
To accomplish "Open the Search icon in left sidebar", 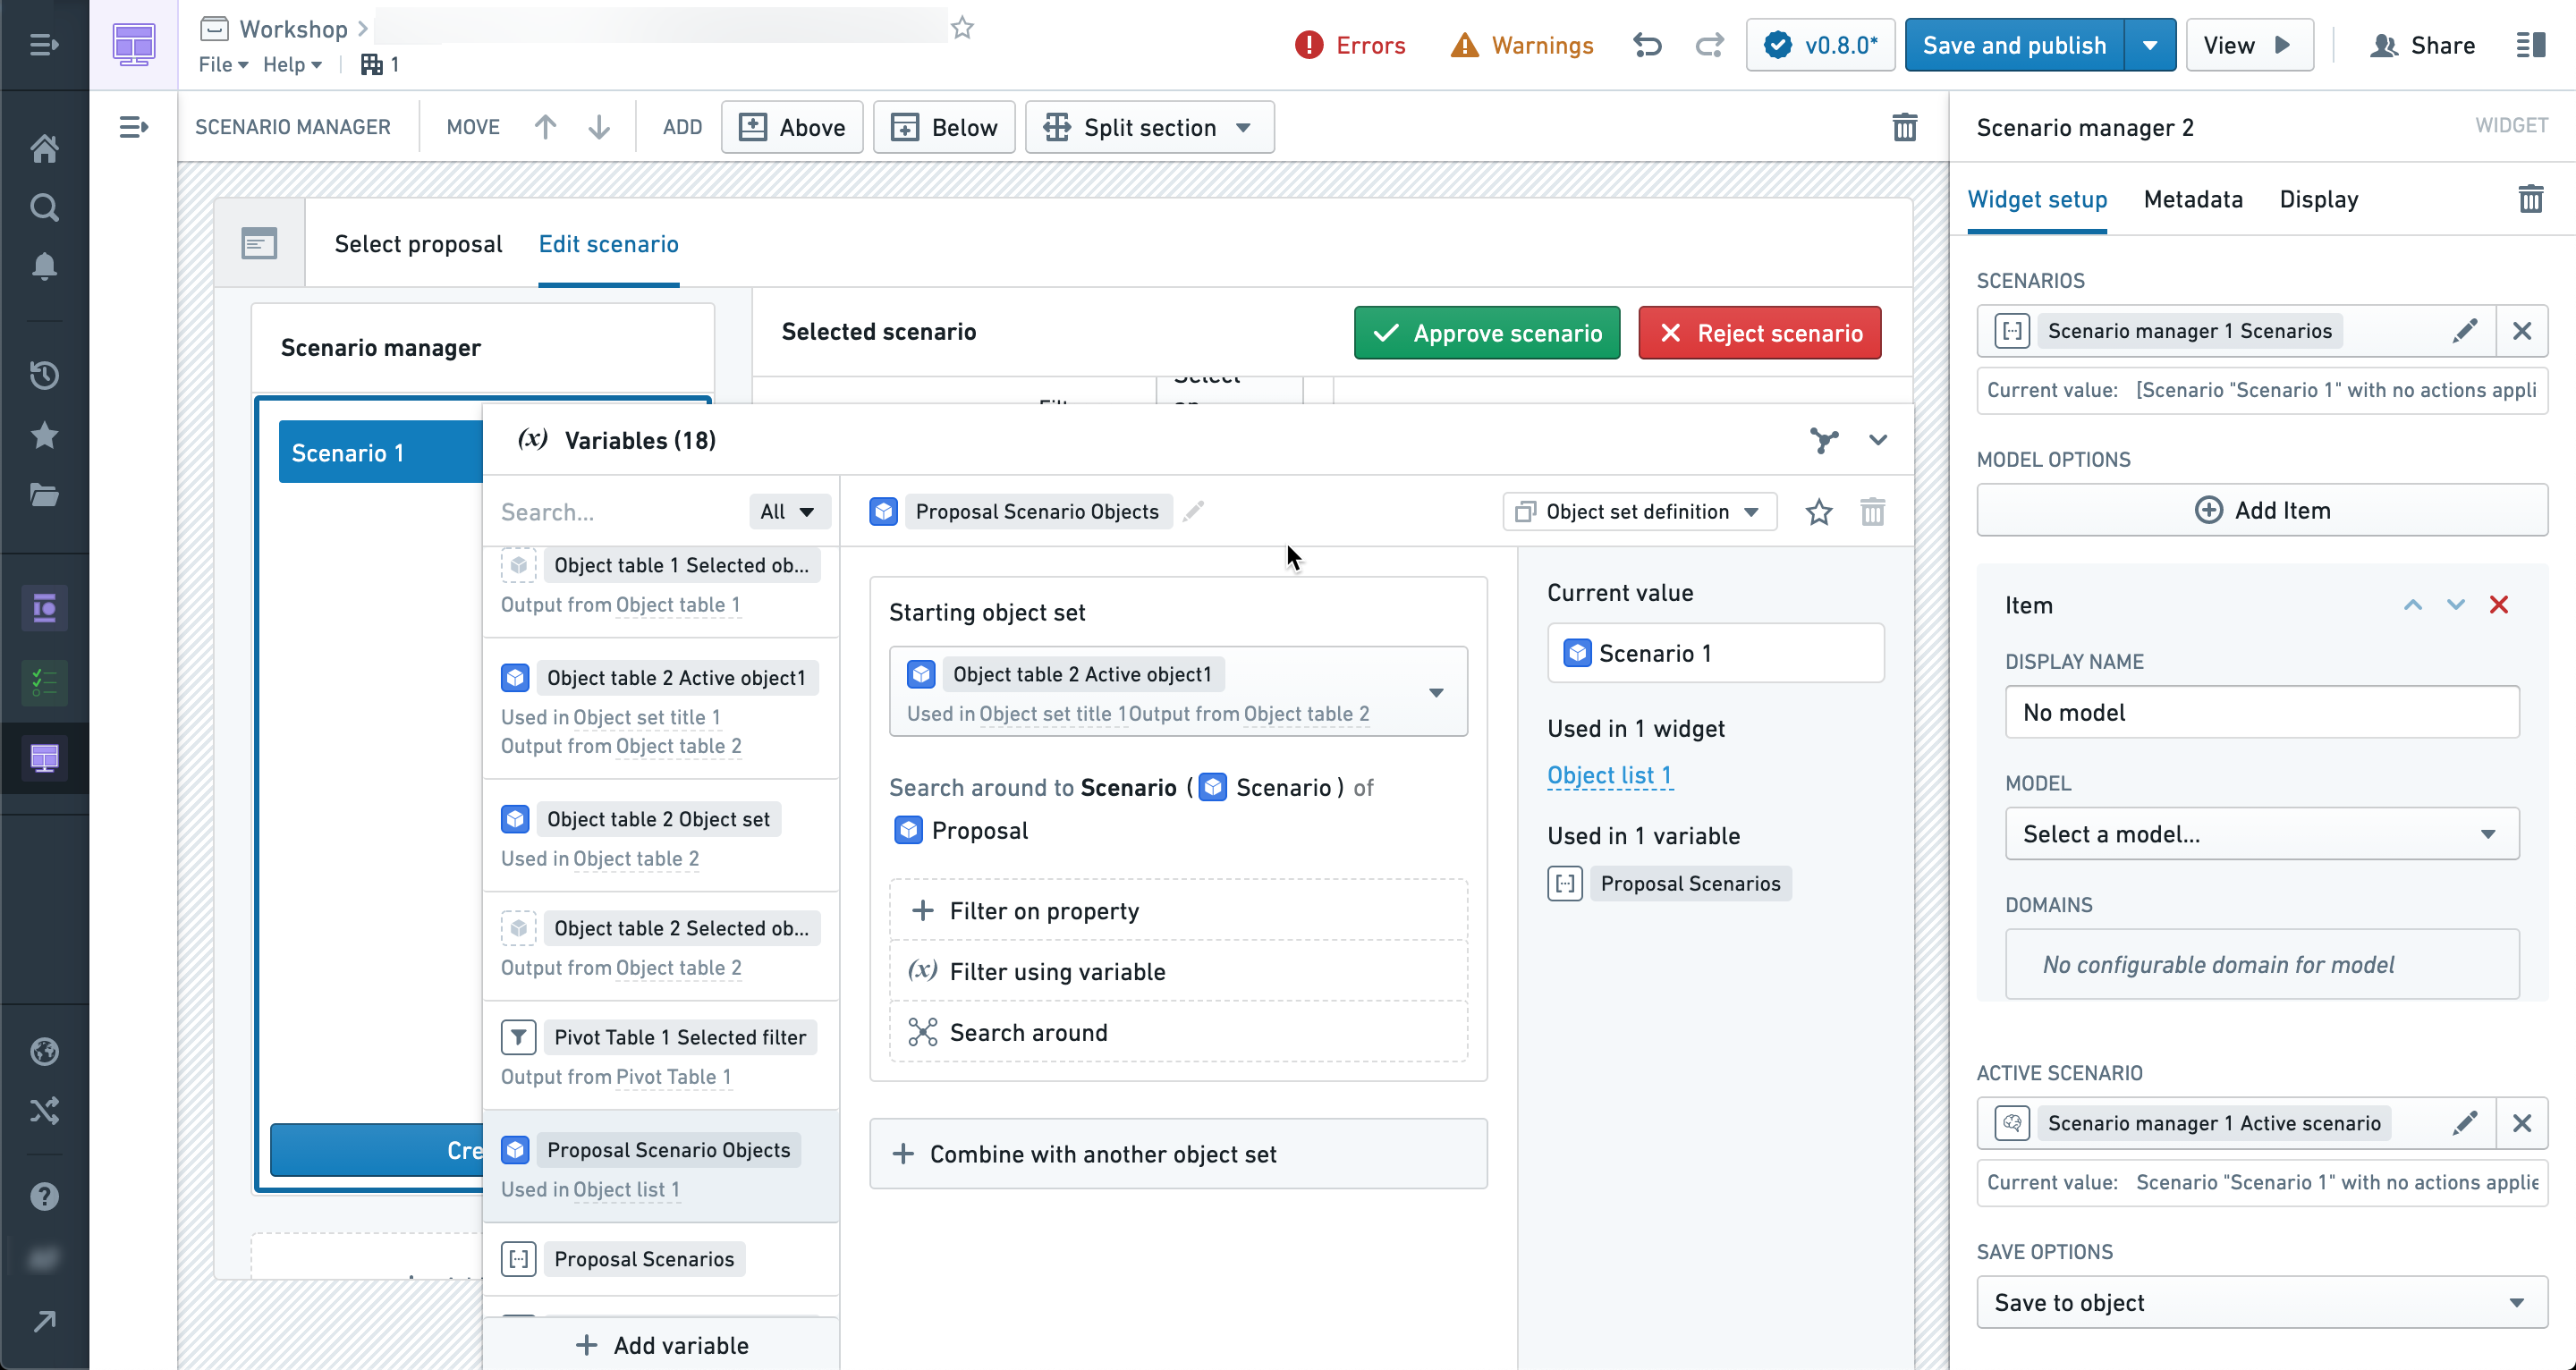I will click(x=44, y=207).
